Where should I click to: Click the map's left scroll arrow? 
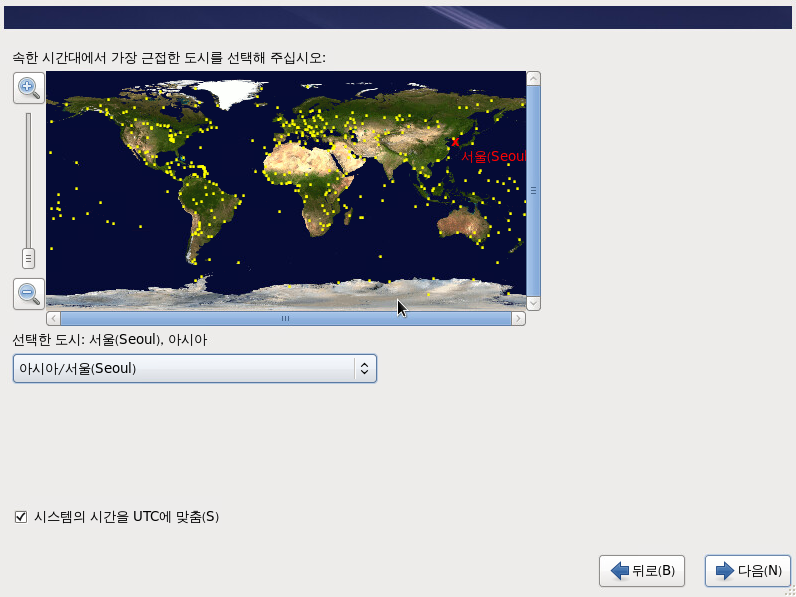(x=53, y=319)
